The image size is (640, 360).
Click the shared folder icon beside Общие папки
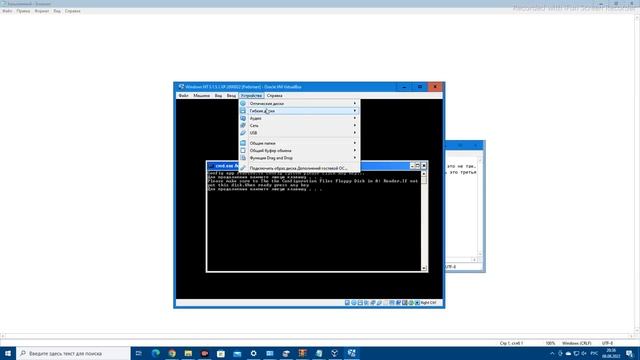click(x=243, y=143)
